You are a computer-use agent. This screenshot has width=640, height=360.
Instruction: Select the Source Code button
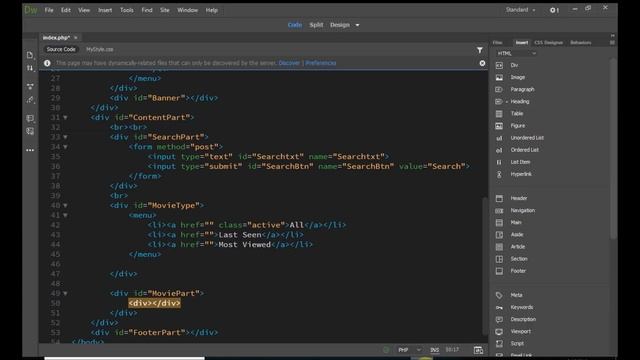[61, 49]
